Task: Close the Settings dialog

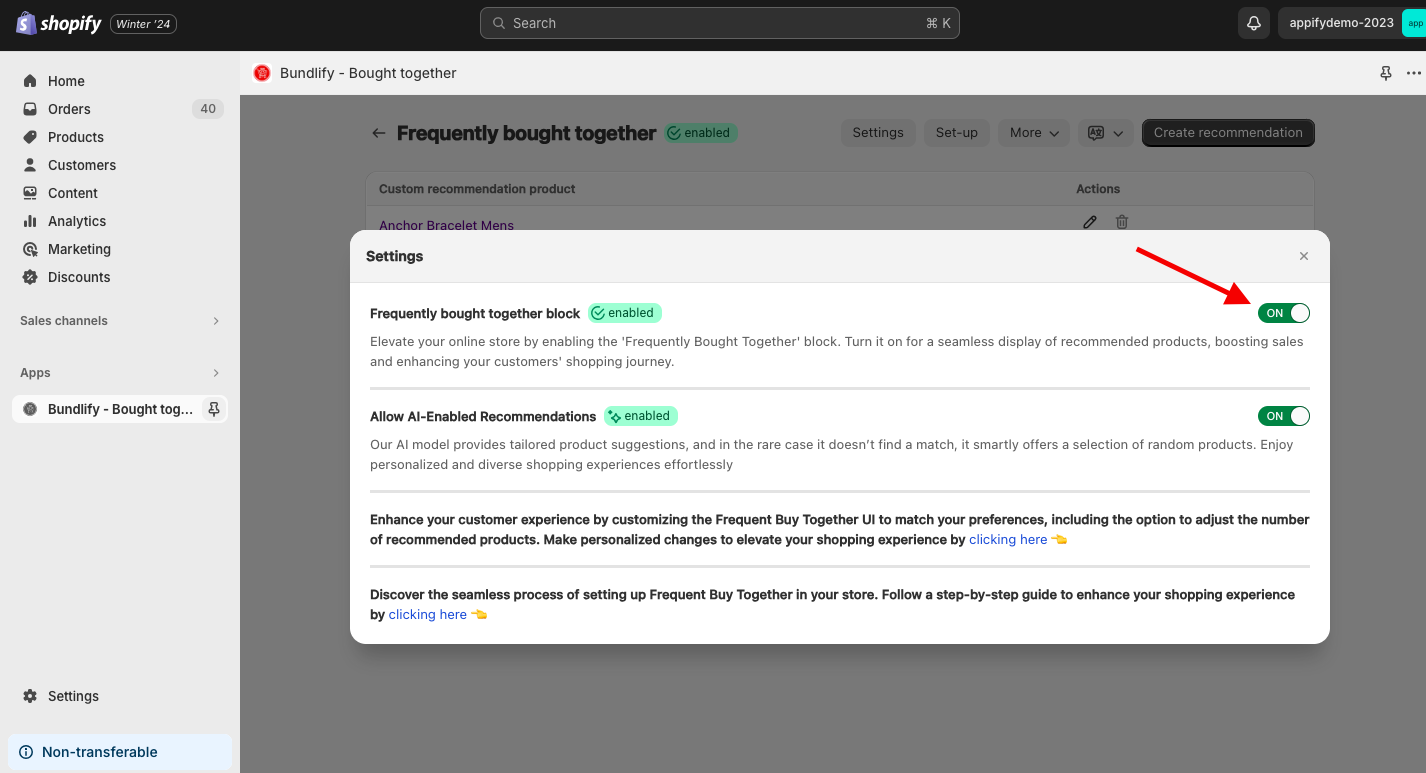Action: [1304, 257]
